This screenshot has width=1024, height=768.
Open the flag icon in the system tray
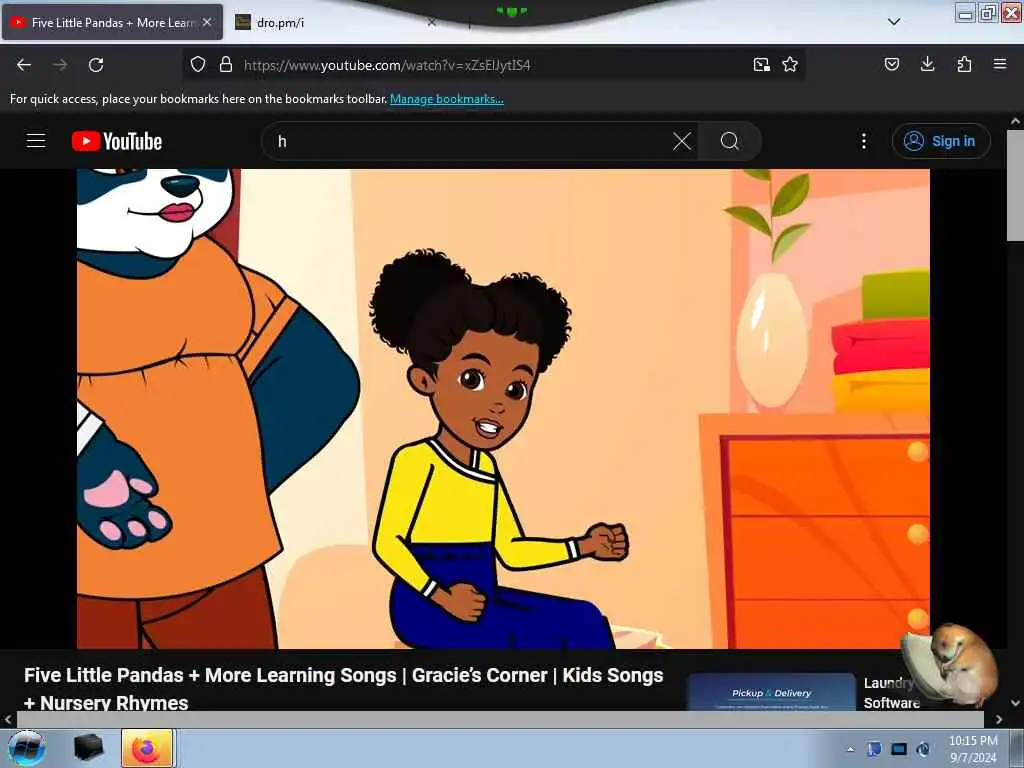pos(874,750)
